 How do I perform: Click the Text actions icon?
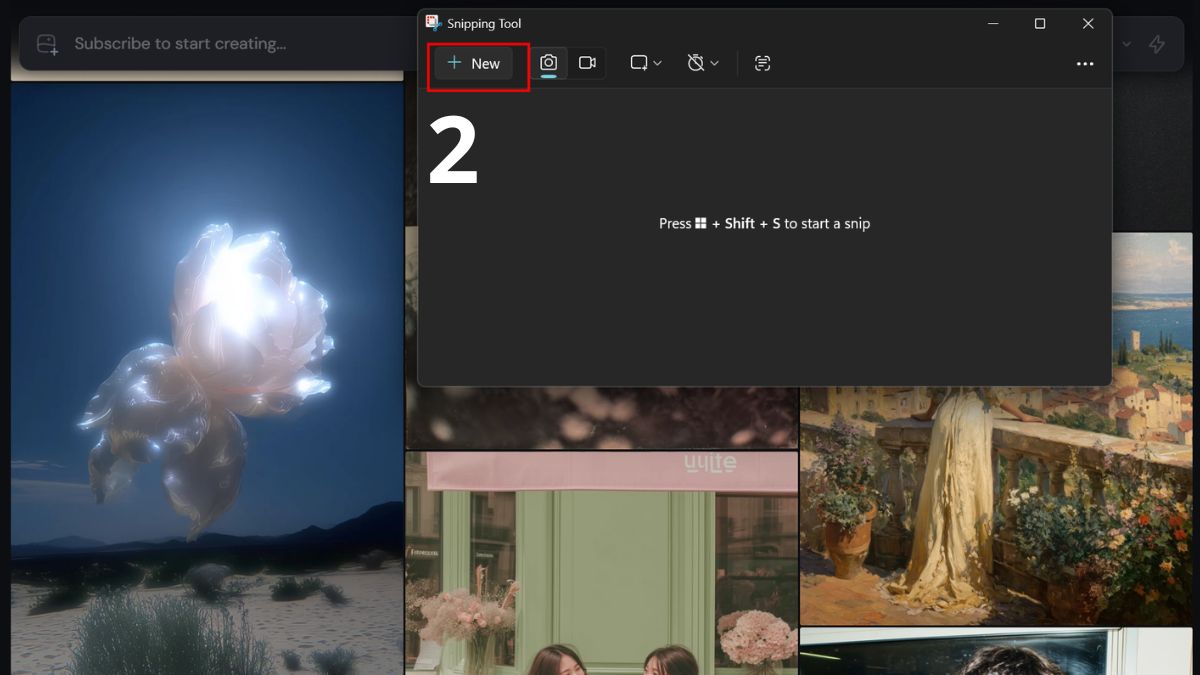click(x=763, y=63)
